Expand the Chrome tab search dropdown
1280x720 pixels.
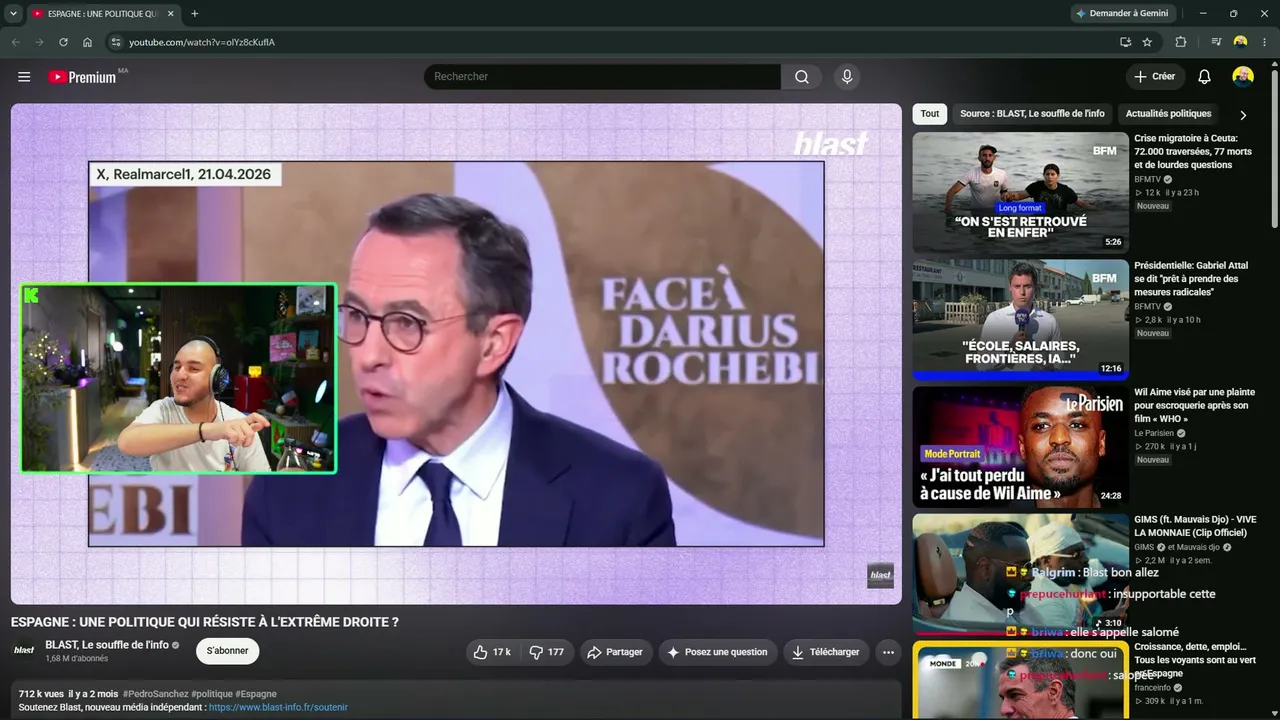click(x=13, y=14)
